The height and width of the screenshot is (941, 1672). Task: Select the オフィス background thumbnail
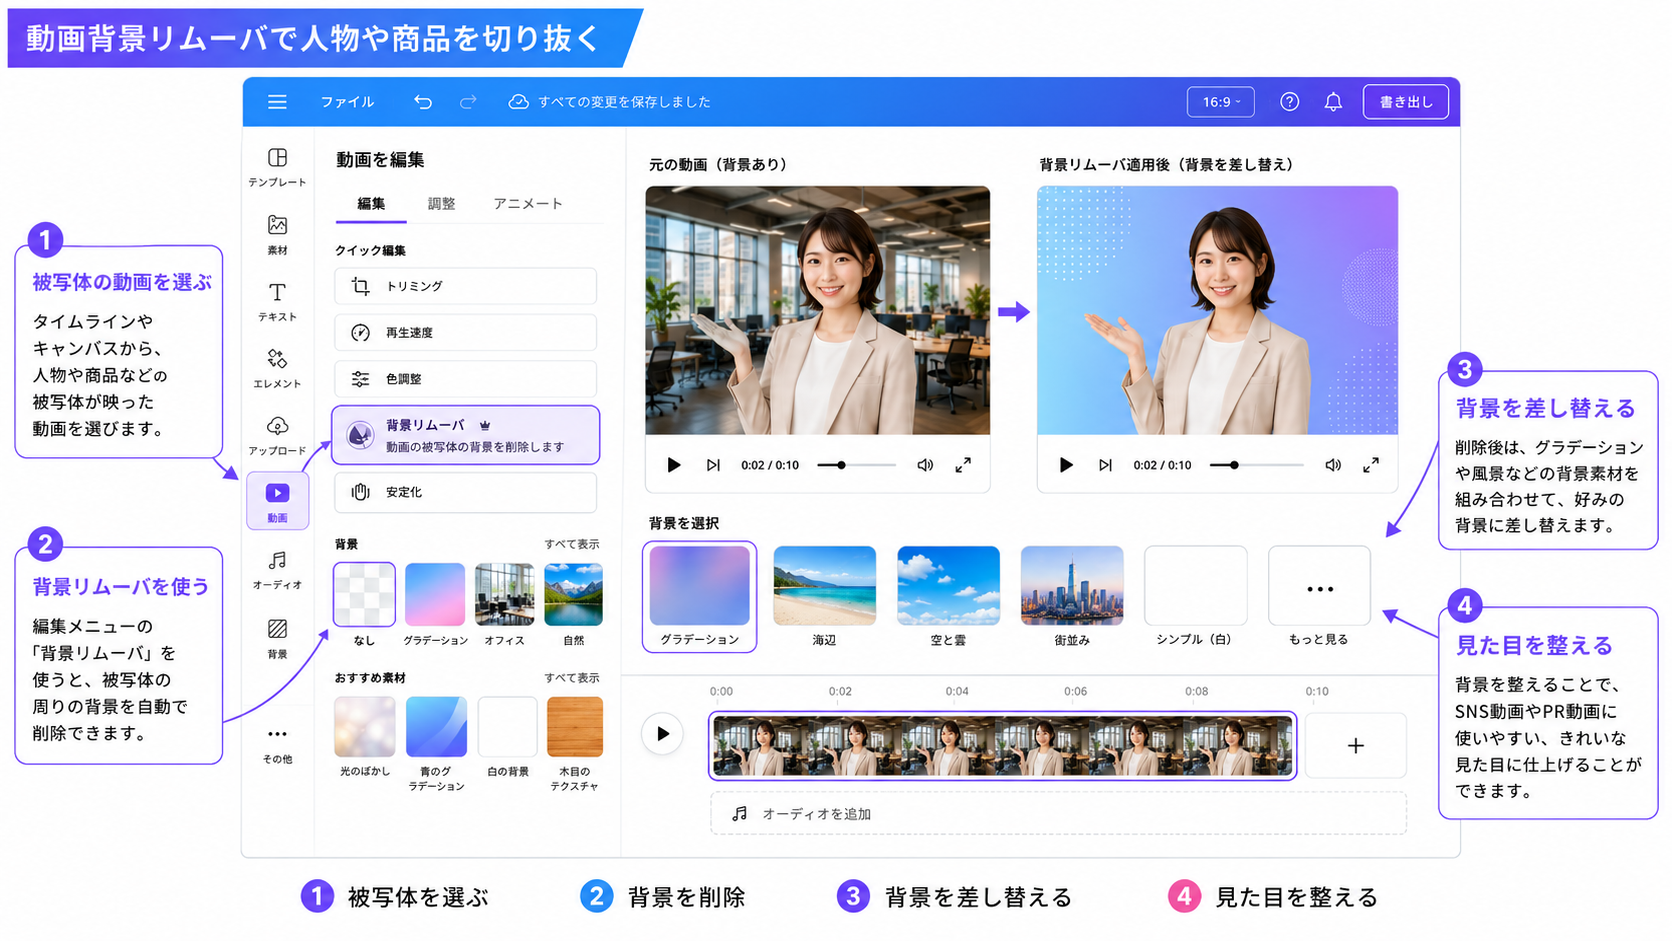tap(505, 594)
